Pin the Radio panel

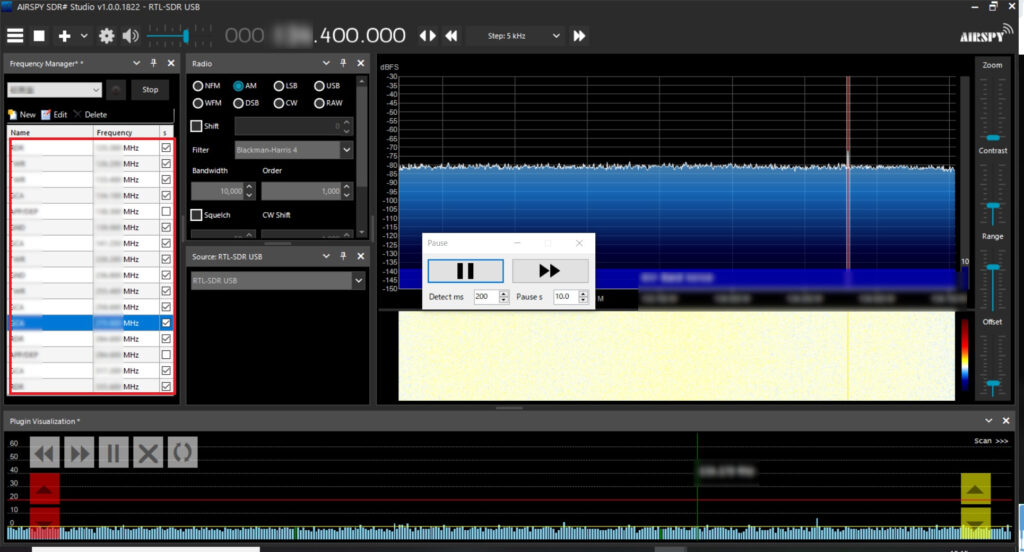tap(343, 63)
